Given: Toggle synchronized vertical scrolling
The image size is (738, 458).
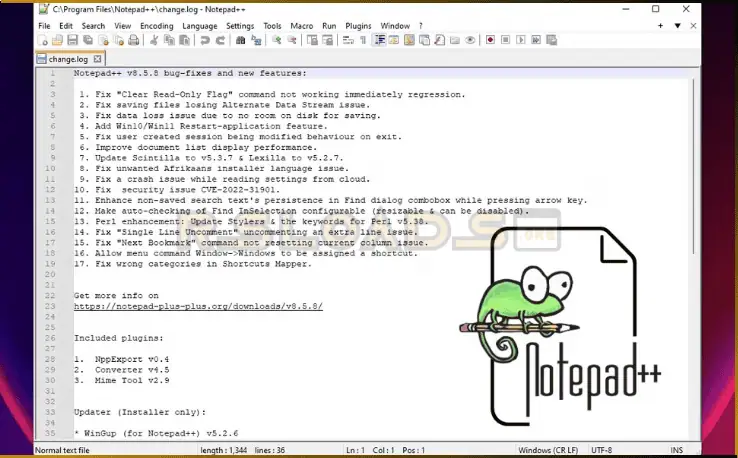Looking at the screenshot, I should coord(312,40).
